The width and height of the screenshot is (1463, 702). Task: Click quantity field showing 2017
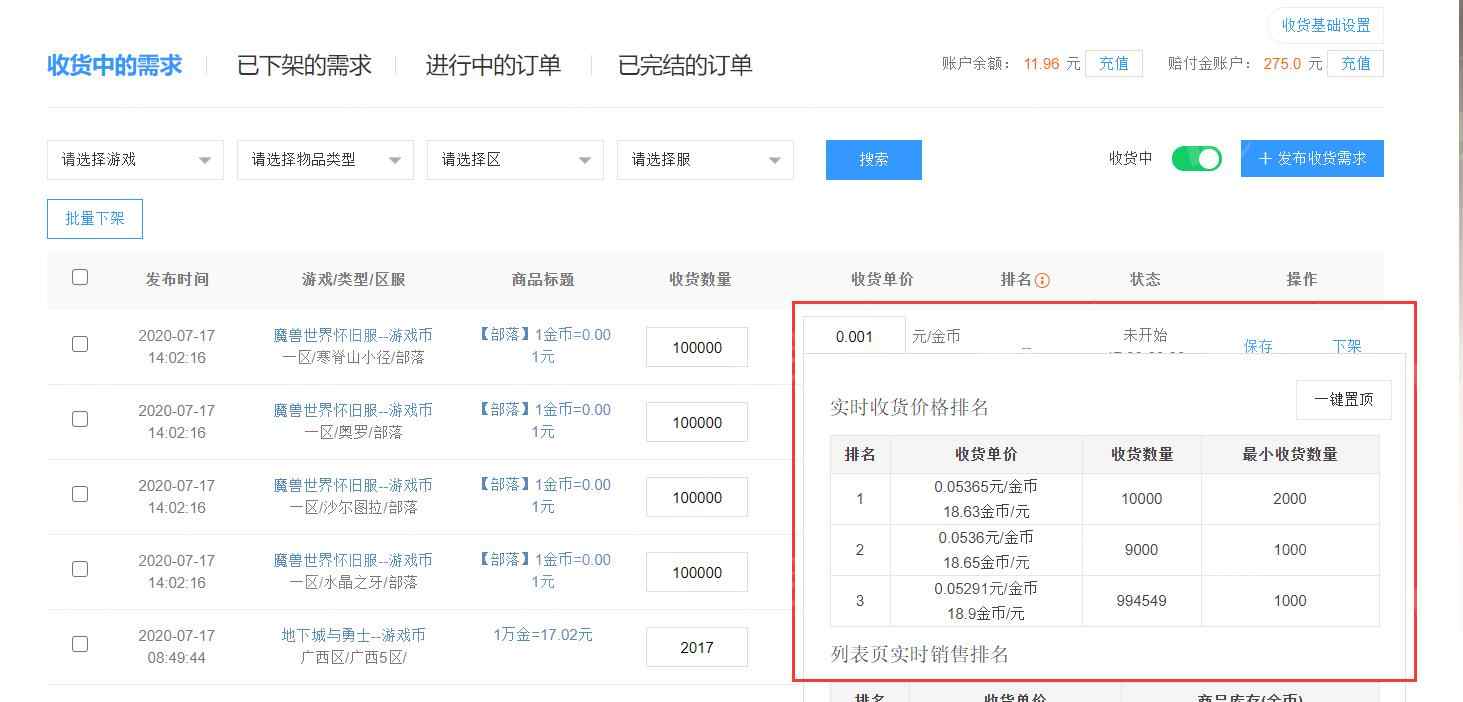coord(697,648)
